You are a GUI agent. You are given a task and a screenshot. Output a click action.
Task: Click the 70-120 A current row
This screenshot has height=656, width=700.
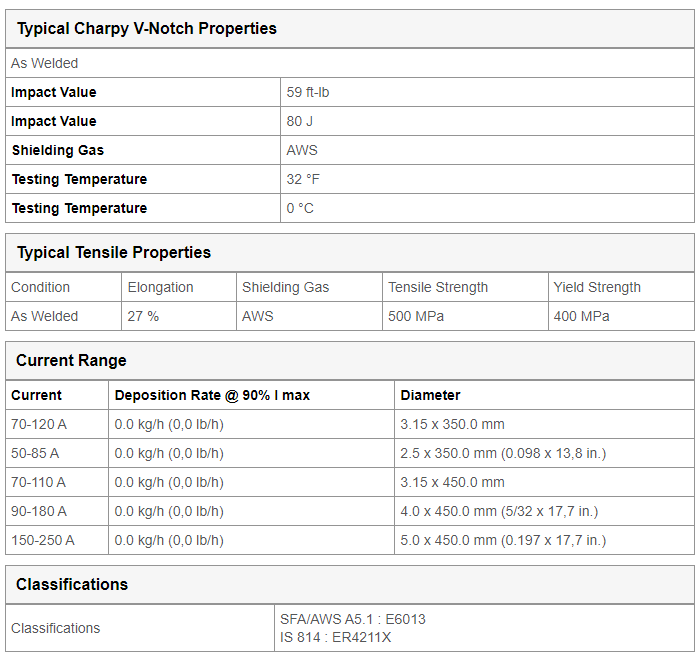[x=350, y=424]
